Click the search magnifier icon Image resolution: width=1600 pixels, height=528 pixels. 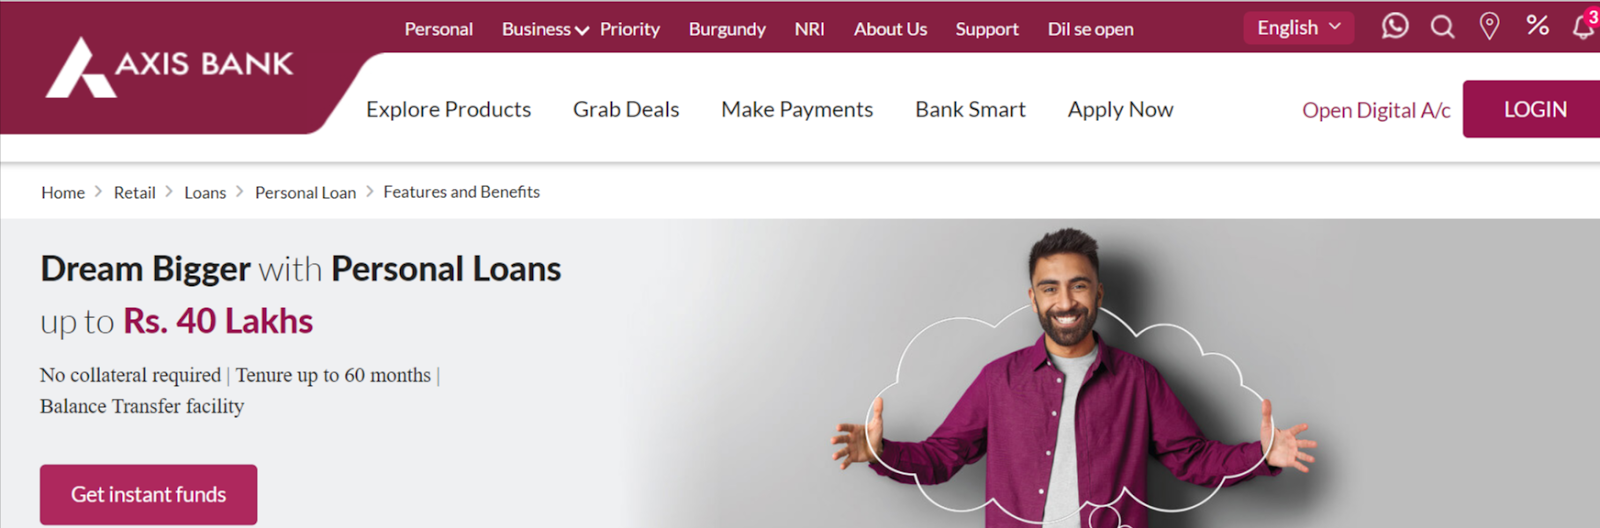1442,27
